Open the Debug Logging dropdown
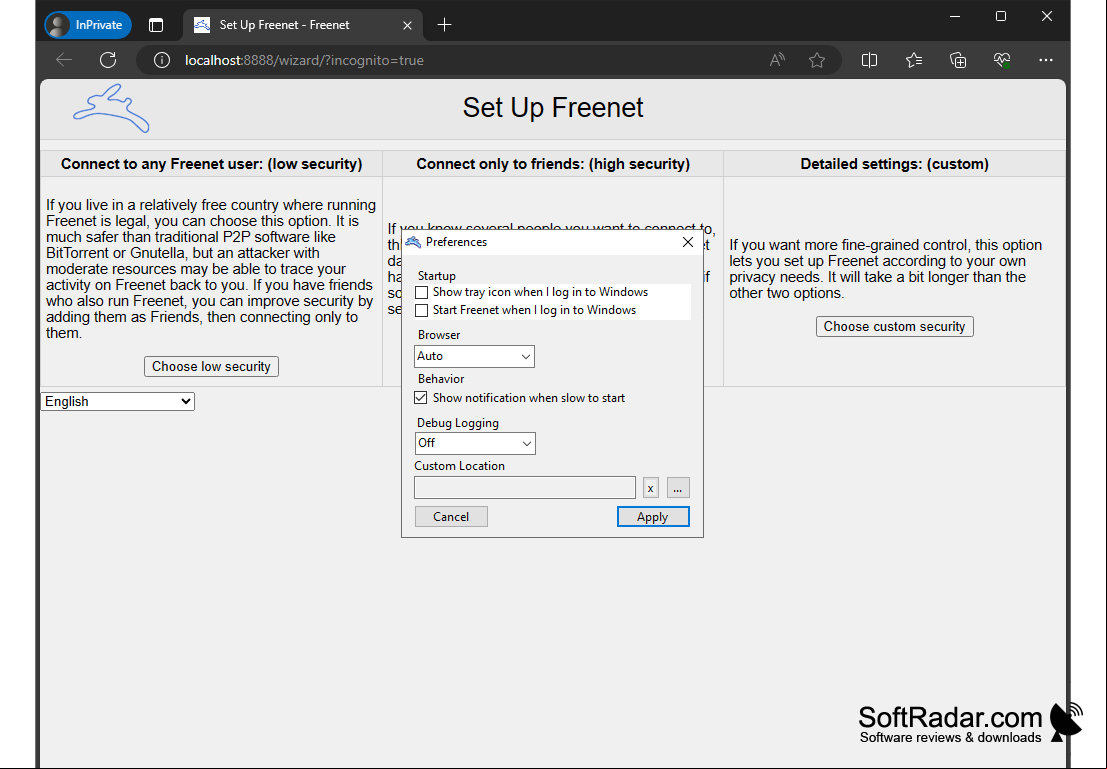This screenshot has height=769, width=1107. click(475, 443)
